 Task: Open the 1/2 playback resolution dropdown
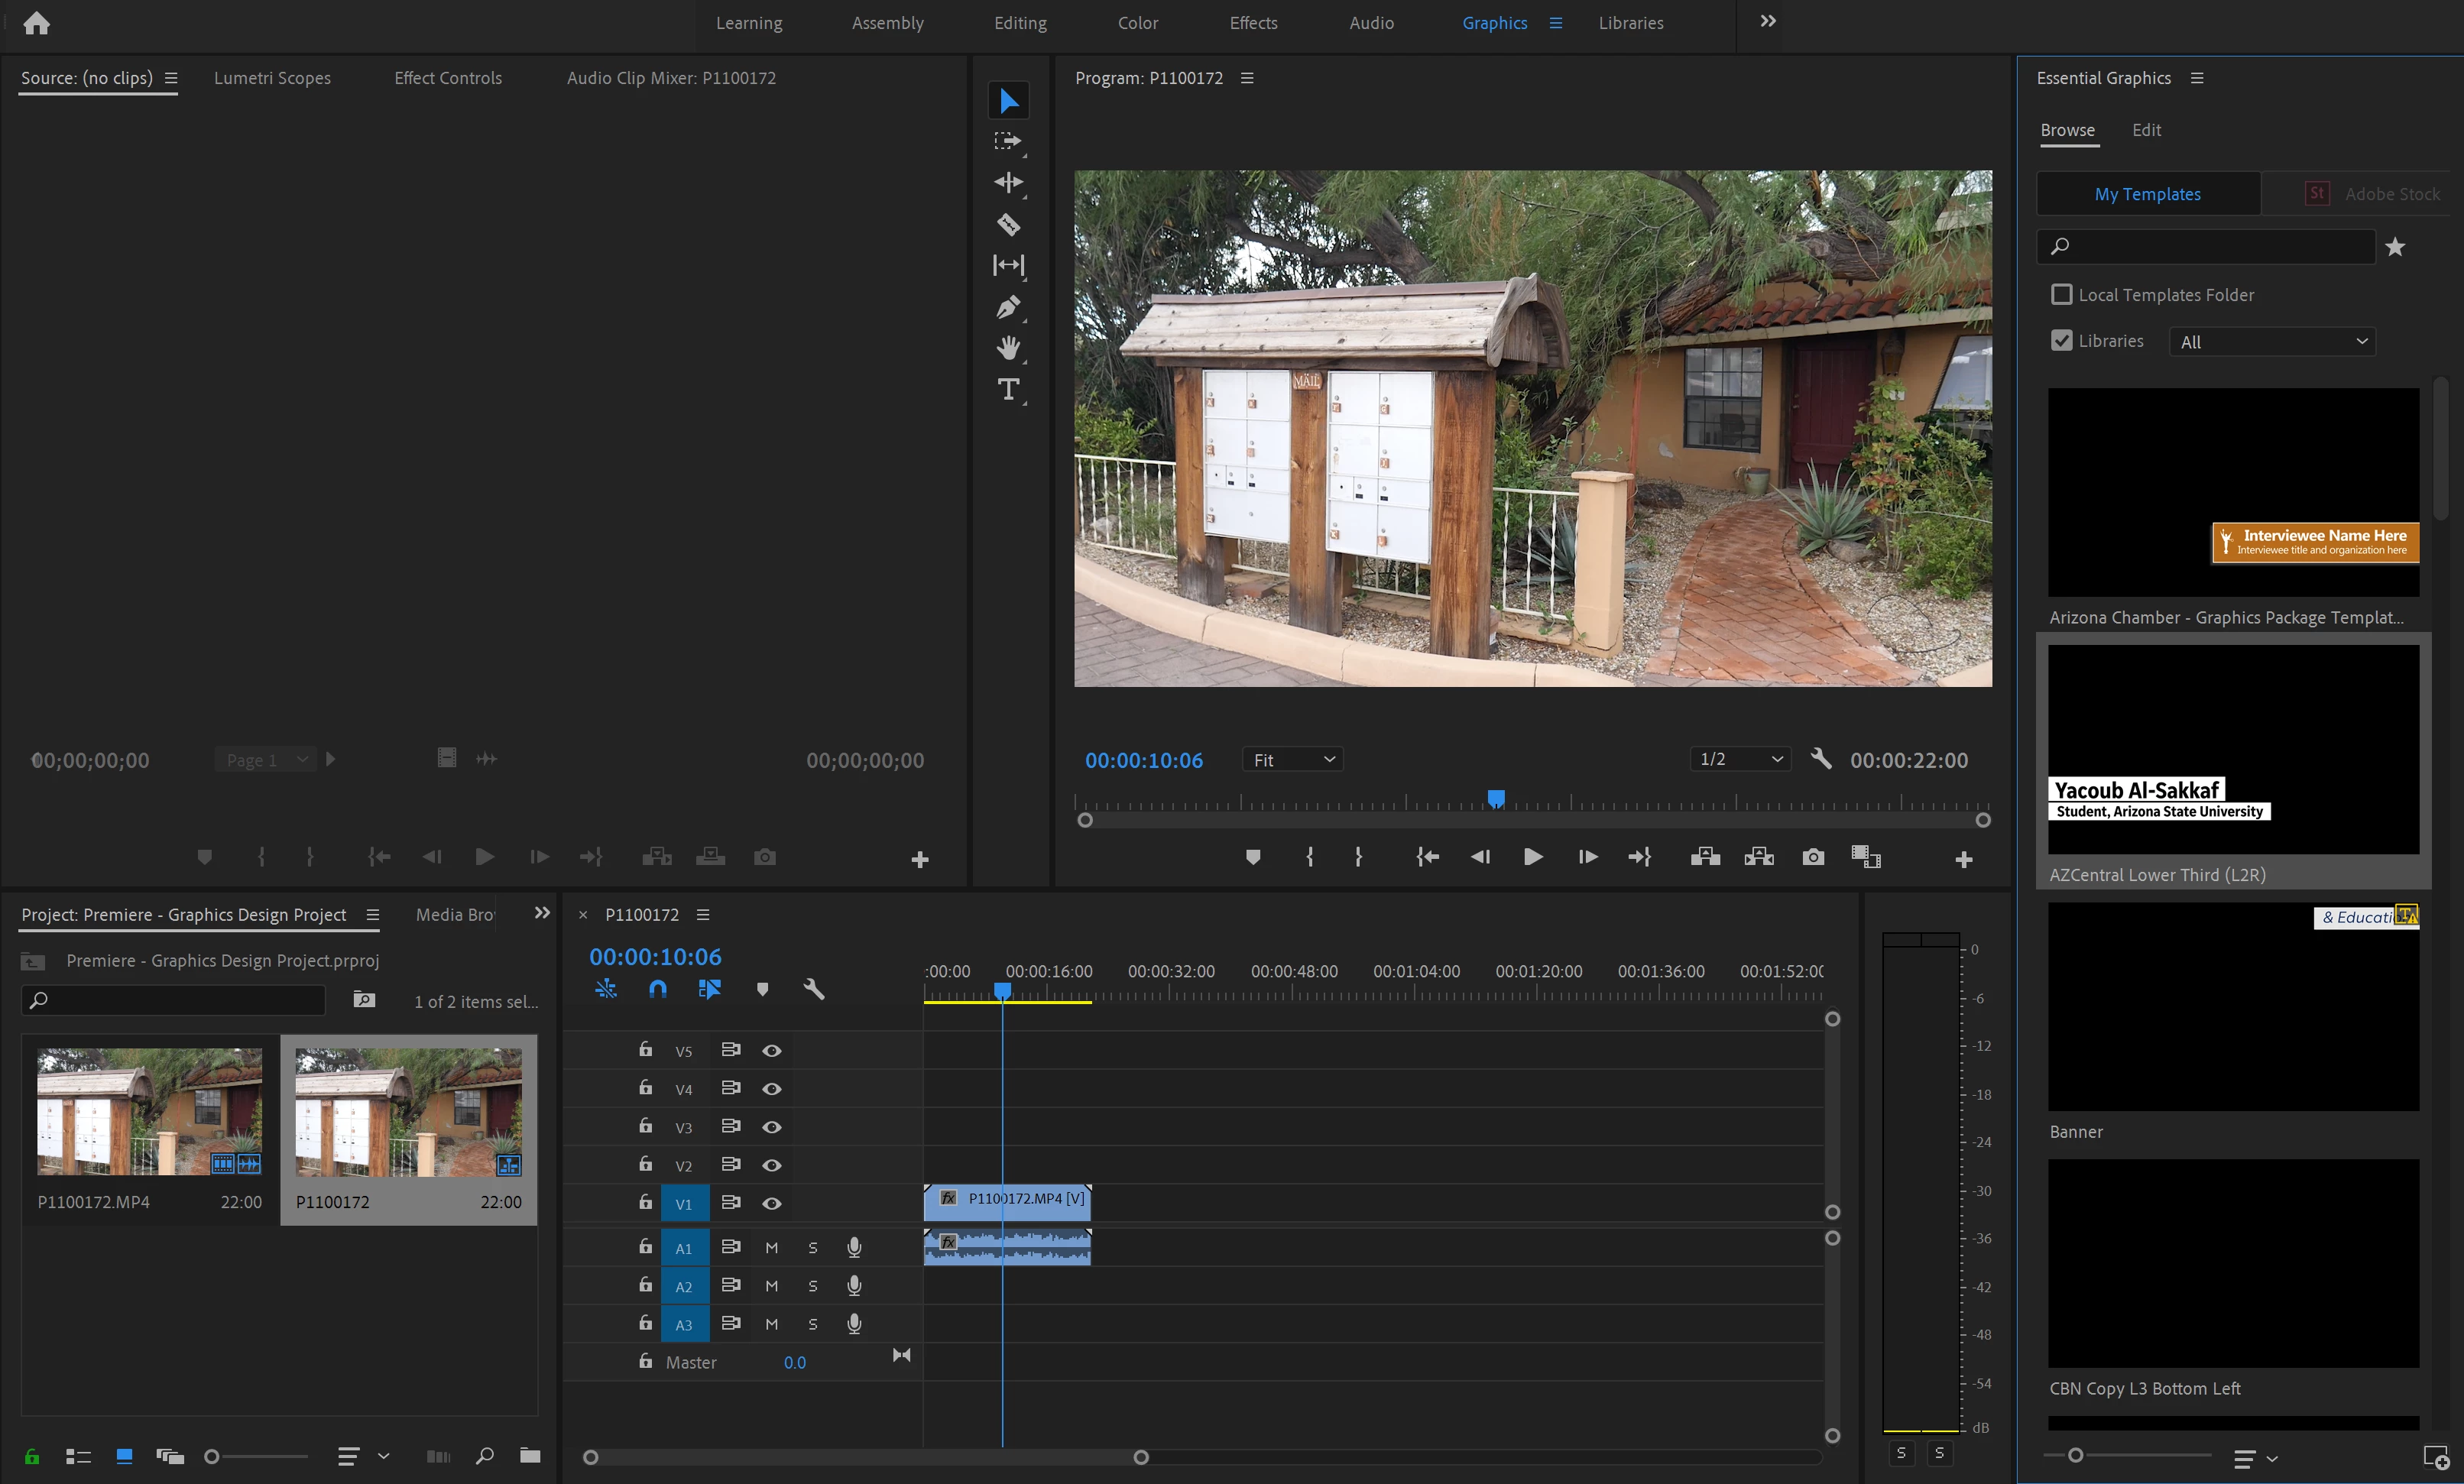pos(1740,759)
